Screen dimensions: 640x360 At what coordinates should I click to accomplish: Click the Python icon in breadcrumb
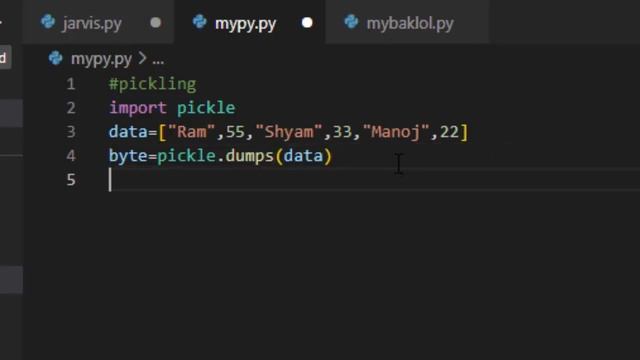pos(56,58)
